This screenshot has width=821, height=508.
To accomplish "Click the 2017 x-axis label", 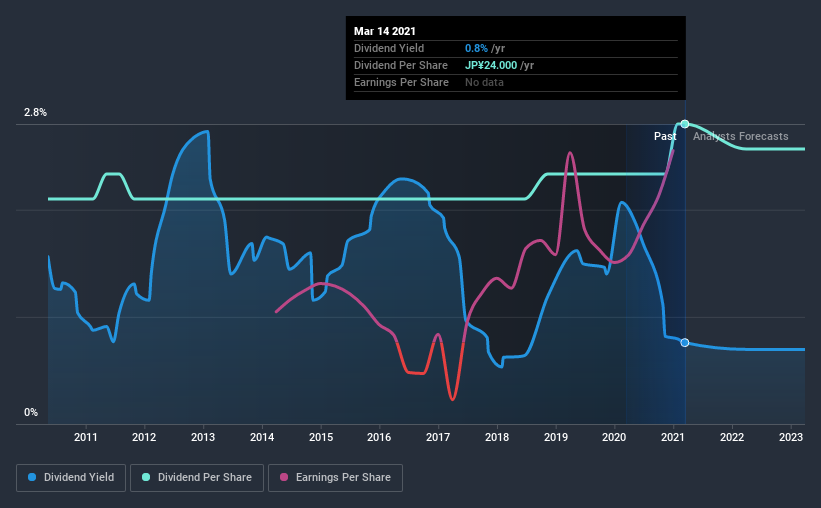I will tap(438, 437).
